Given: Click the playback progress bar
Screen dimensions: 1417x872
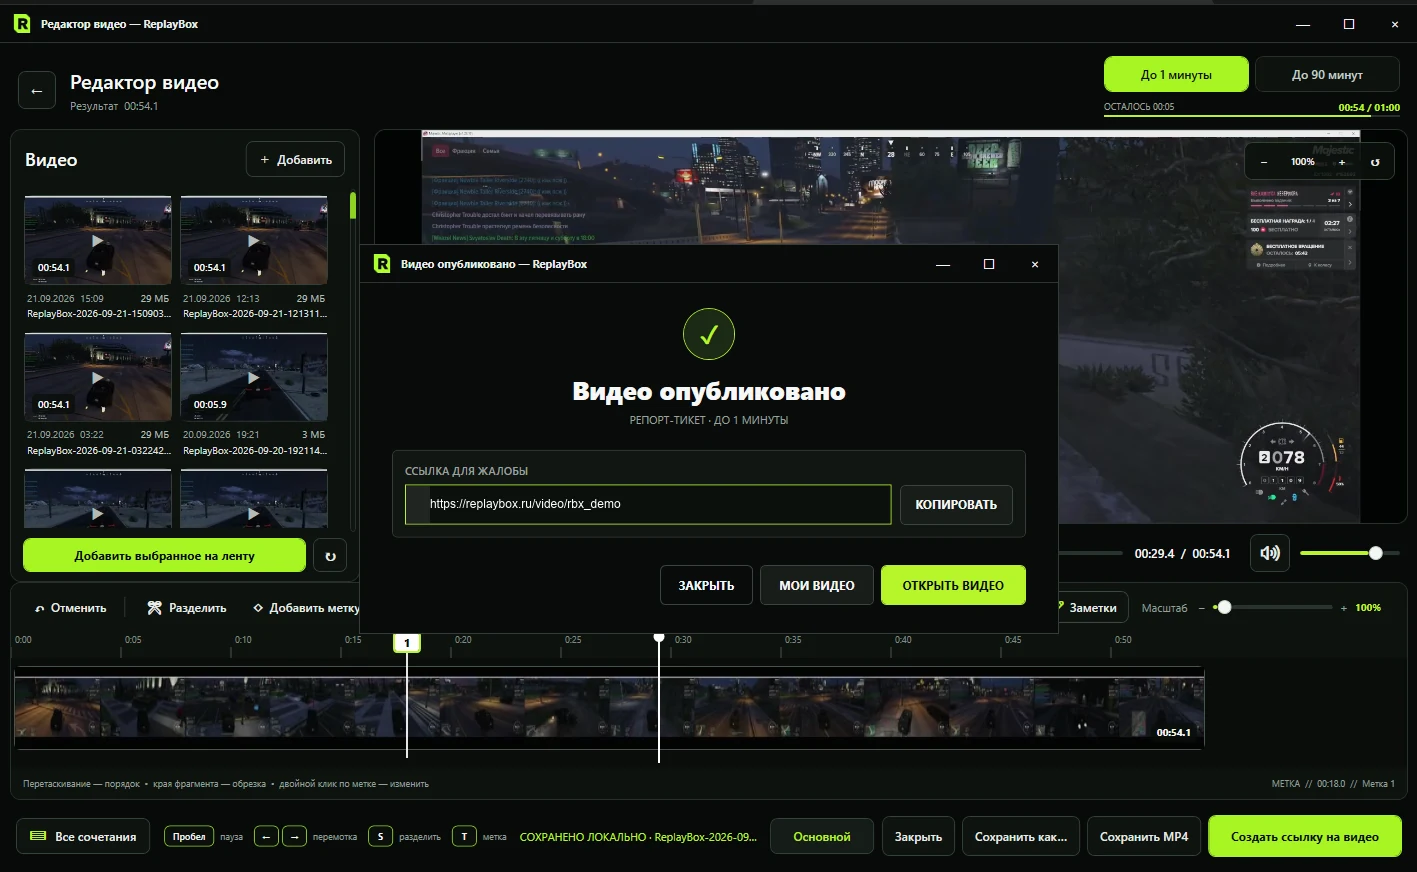Looking at the screenshot, I should (x=1089, y=553).
